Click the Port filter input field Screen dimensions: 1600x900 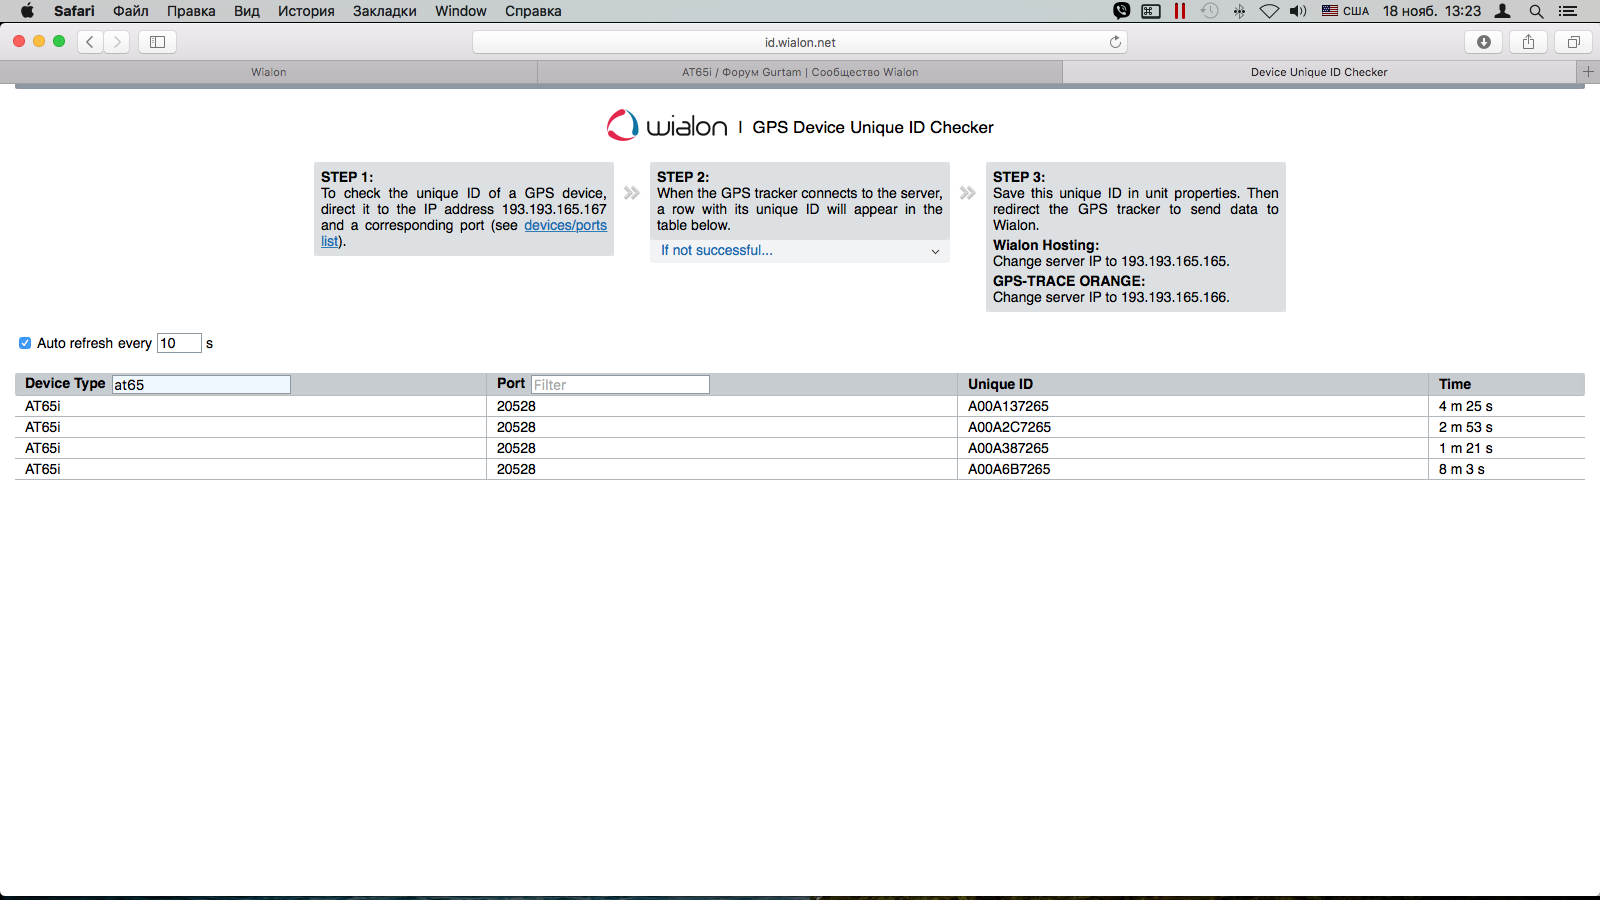[x=620, y=385]
